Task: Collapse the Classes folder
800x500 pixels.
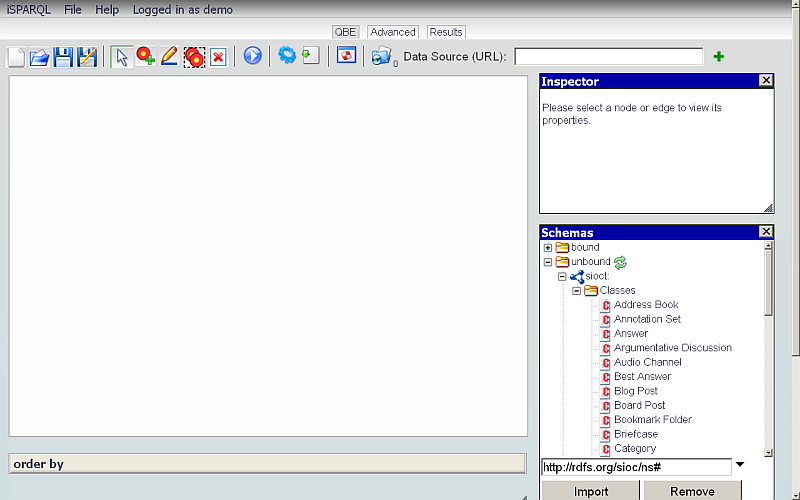Action: 577,291
